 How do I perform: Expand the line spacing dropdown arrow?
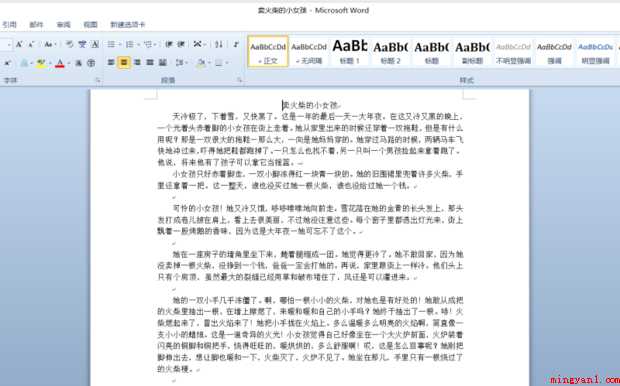[187, 62]
